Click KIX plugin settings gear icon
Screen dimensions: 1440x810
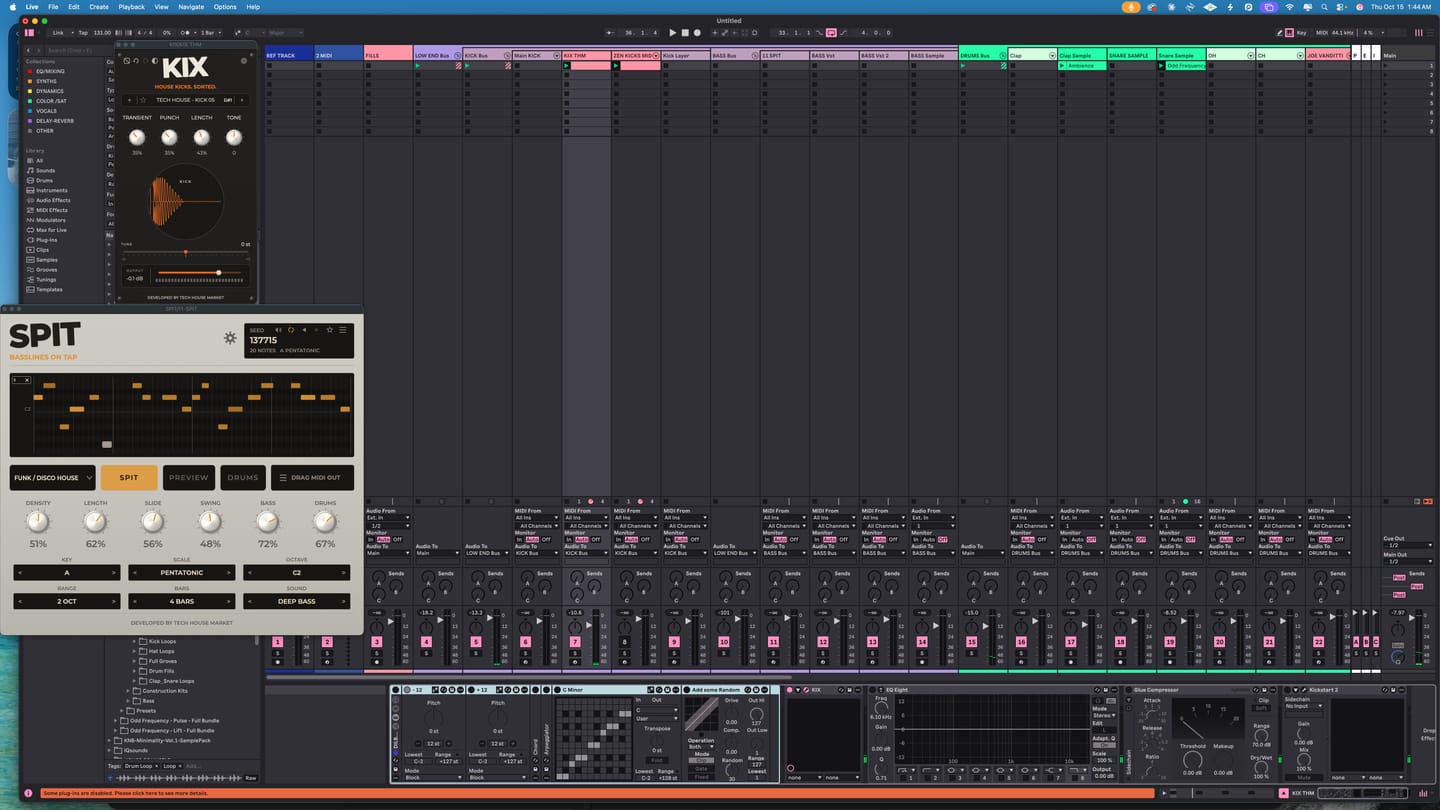tap(244, 61)
